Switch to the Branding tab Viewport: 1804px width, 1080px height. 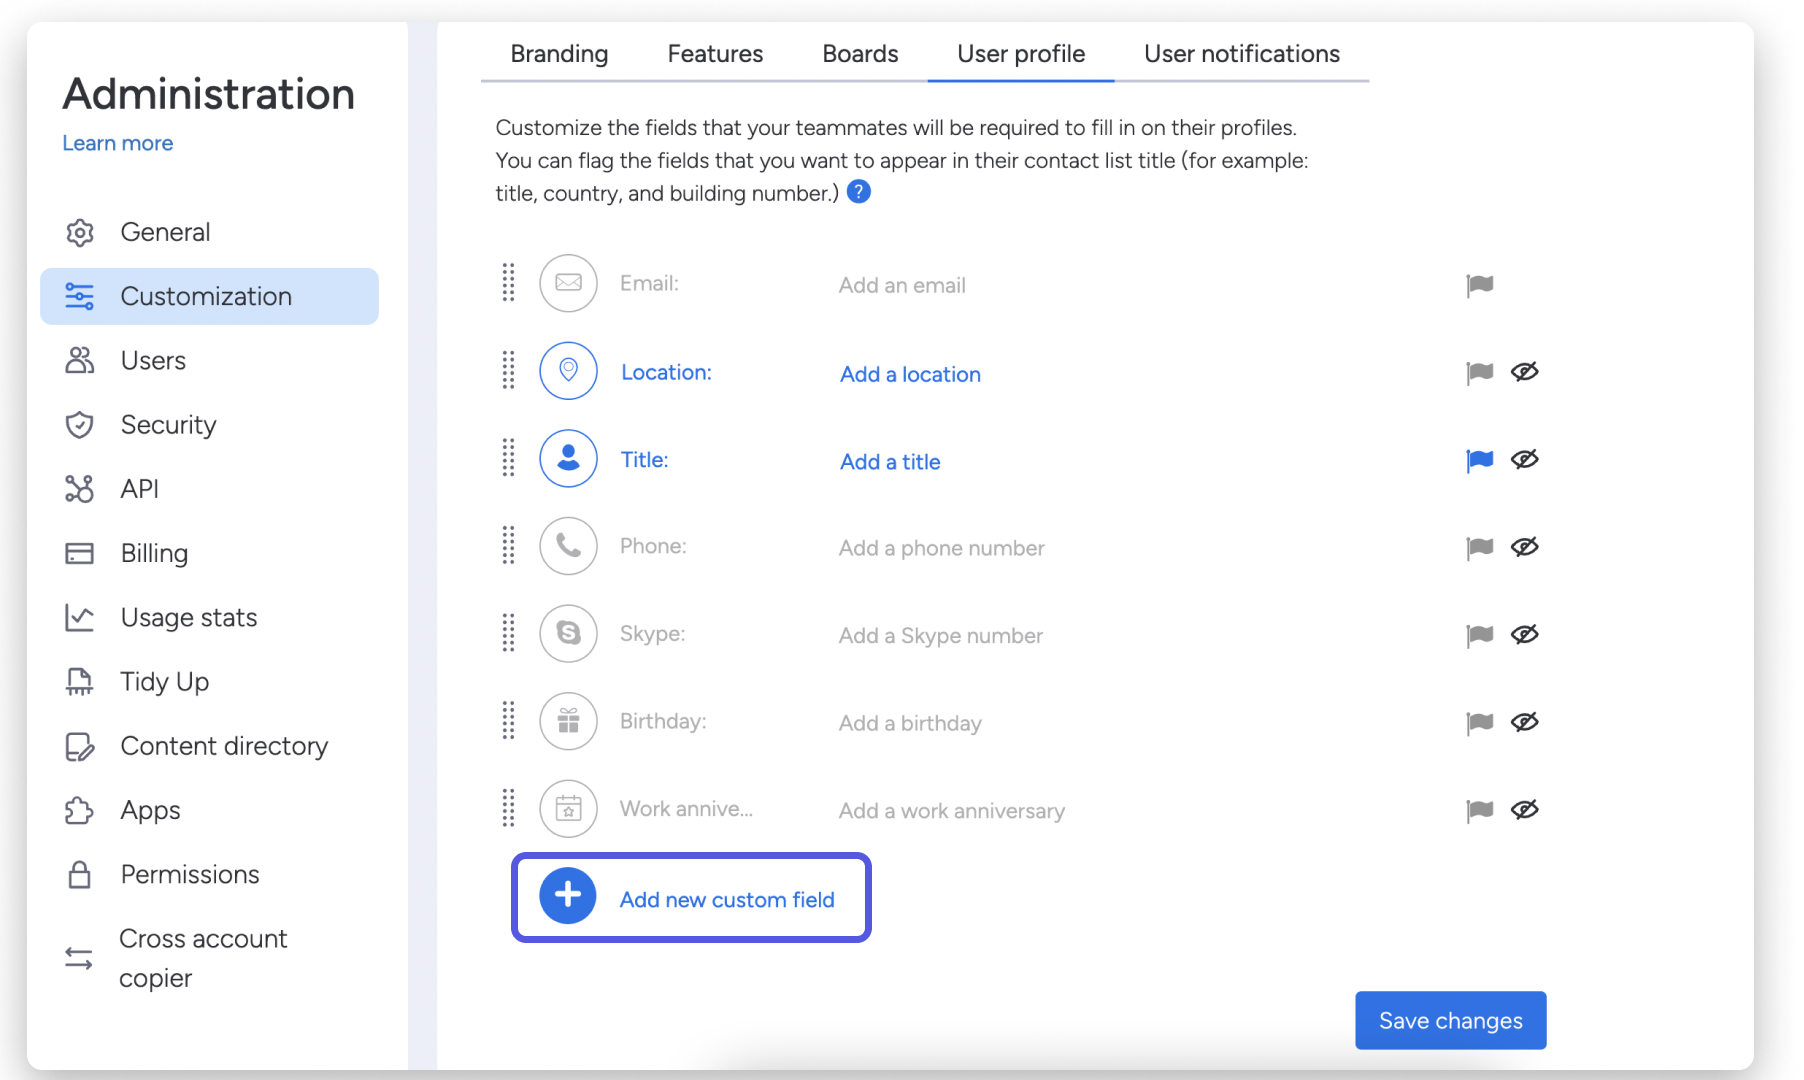coord(559,54)
